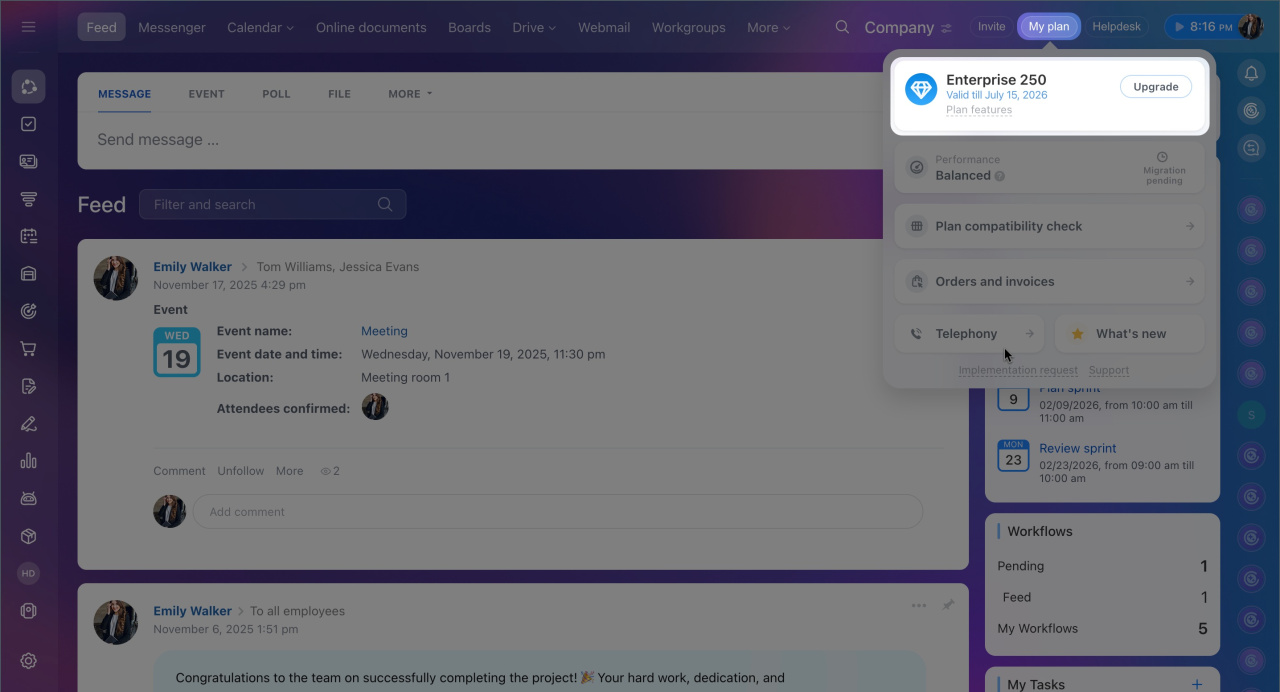Toggle the company settings switcher icon

pyautogui.click(x=946, y=29)
